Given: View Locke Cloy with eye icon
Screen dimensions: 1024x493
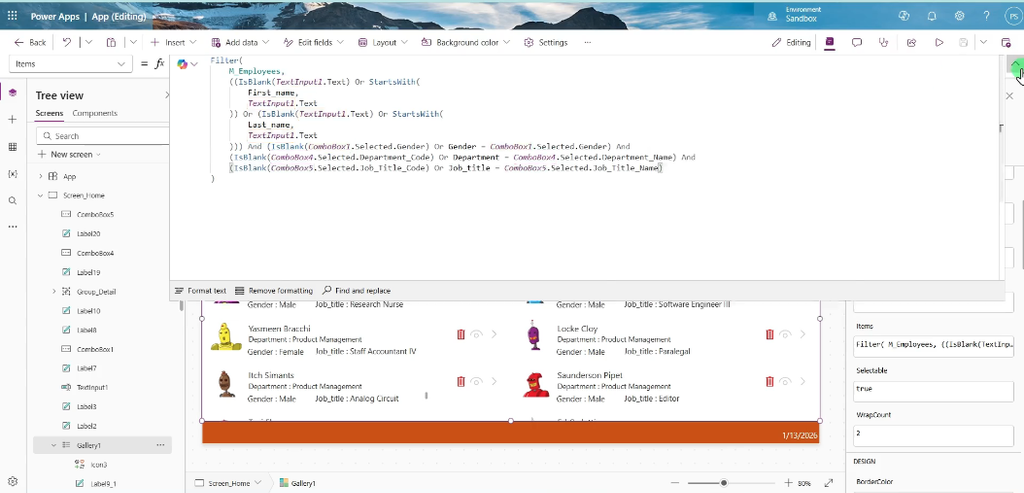Looking at the screenshot, I should 786,334.
